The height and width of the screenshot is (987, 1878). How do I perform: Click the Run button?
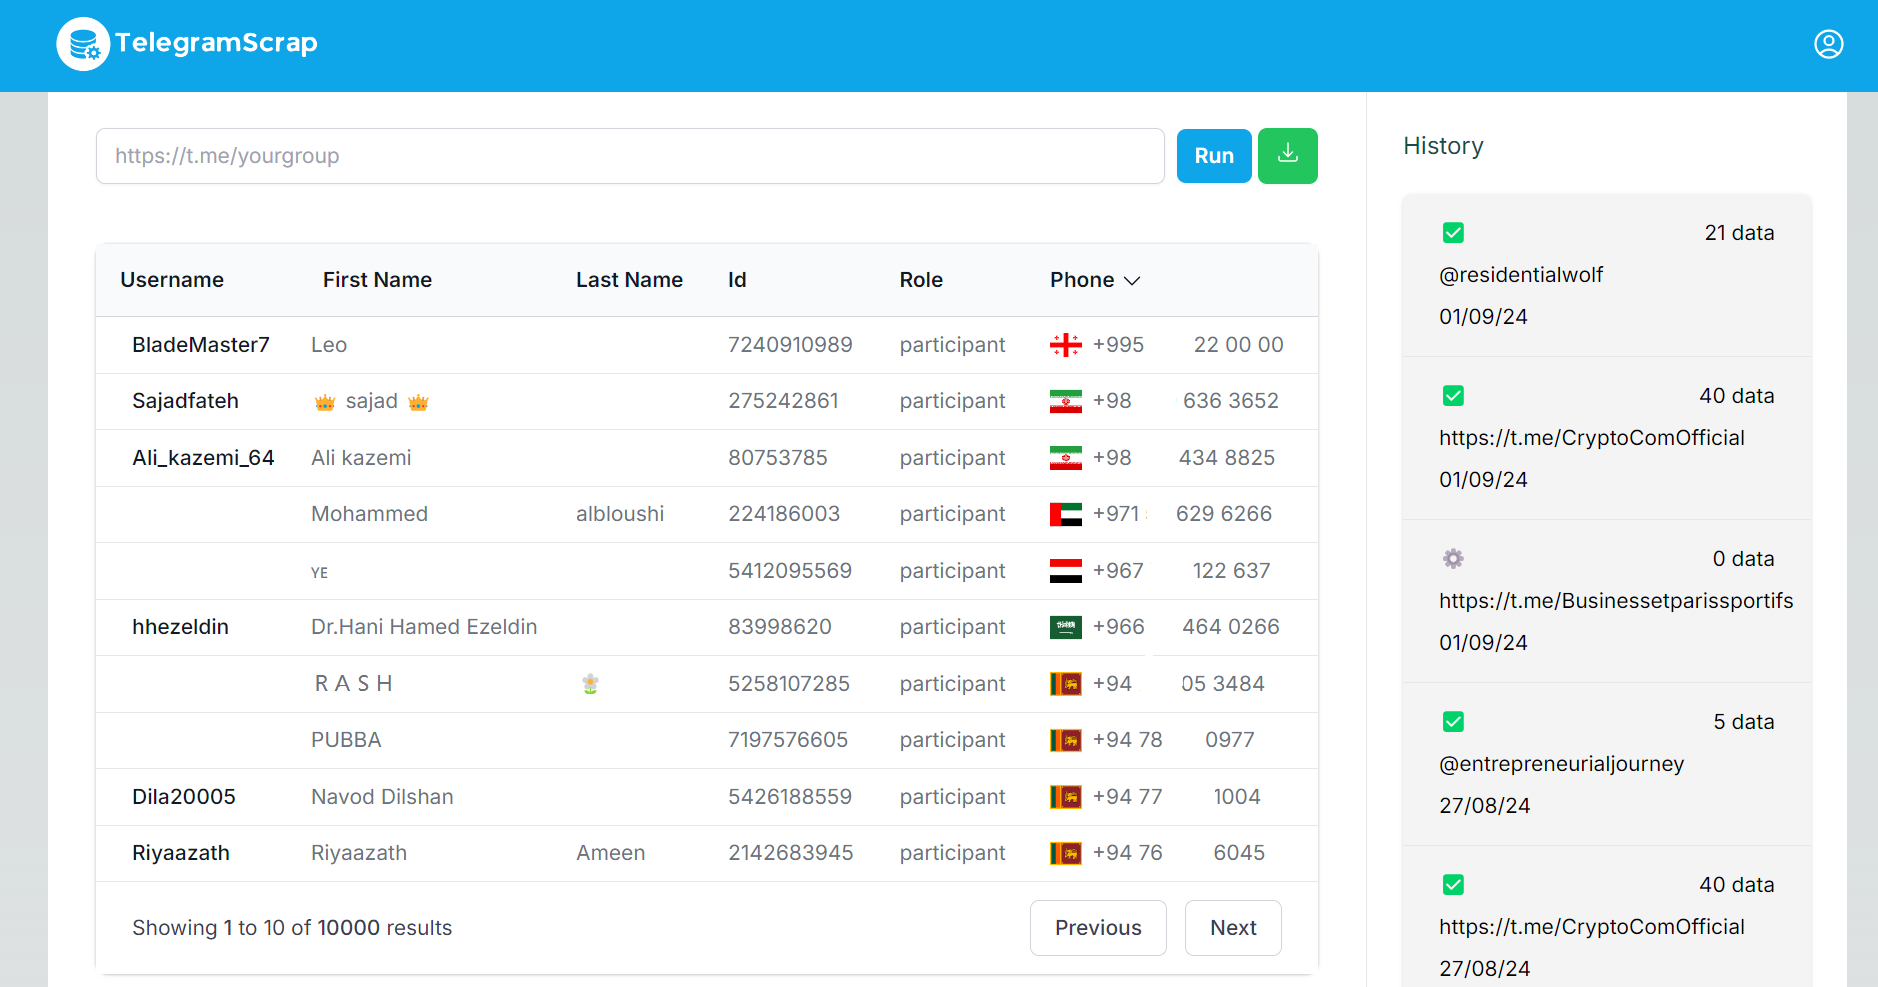pyautogui.click(x=1214, y=156)
